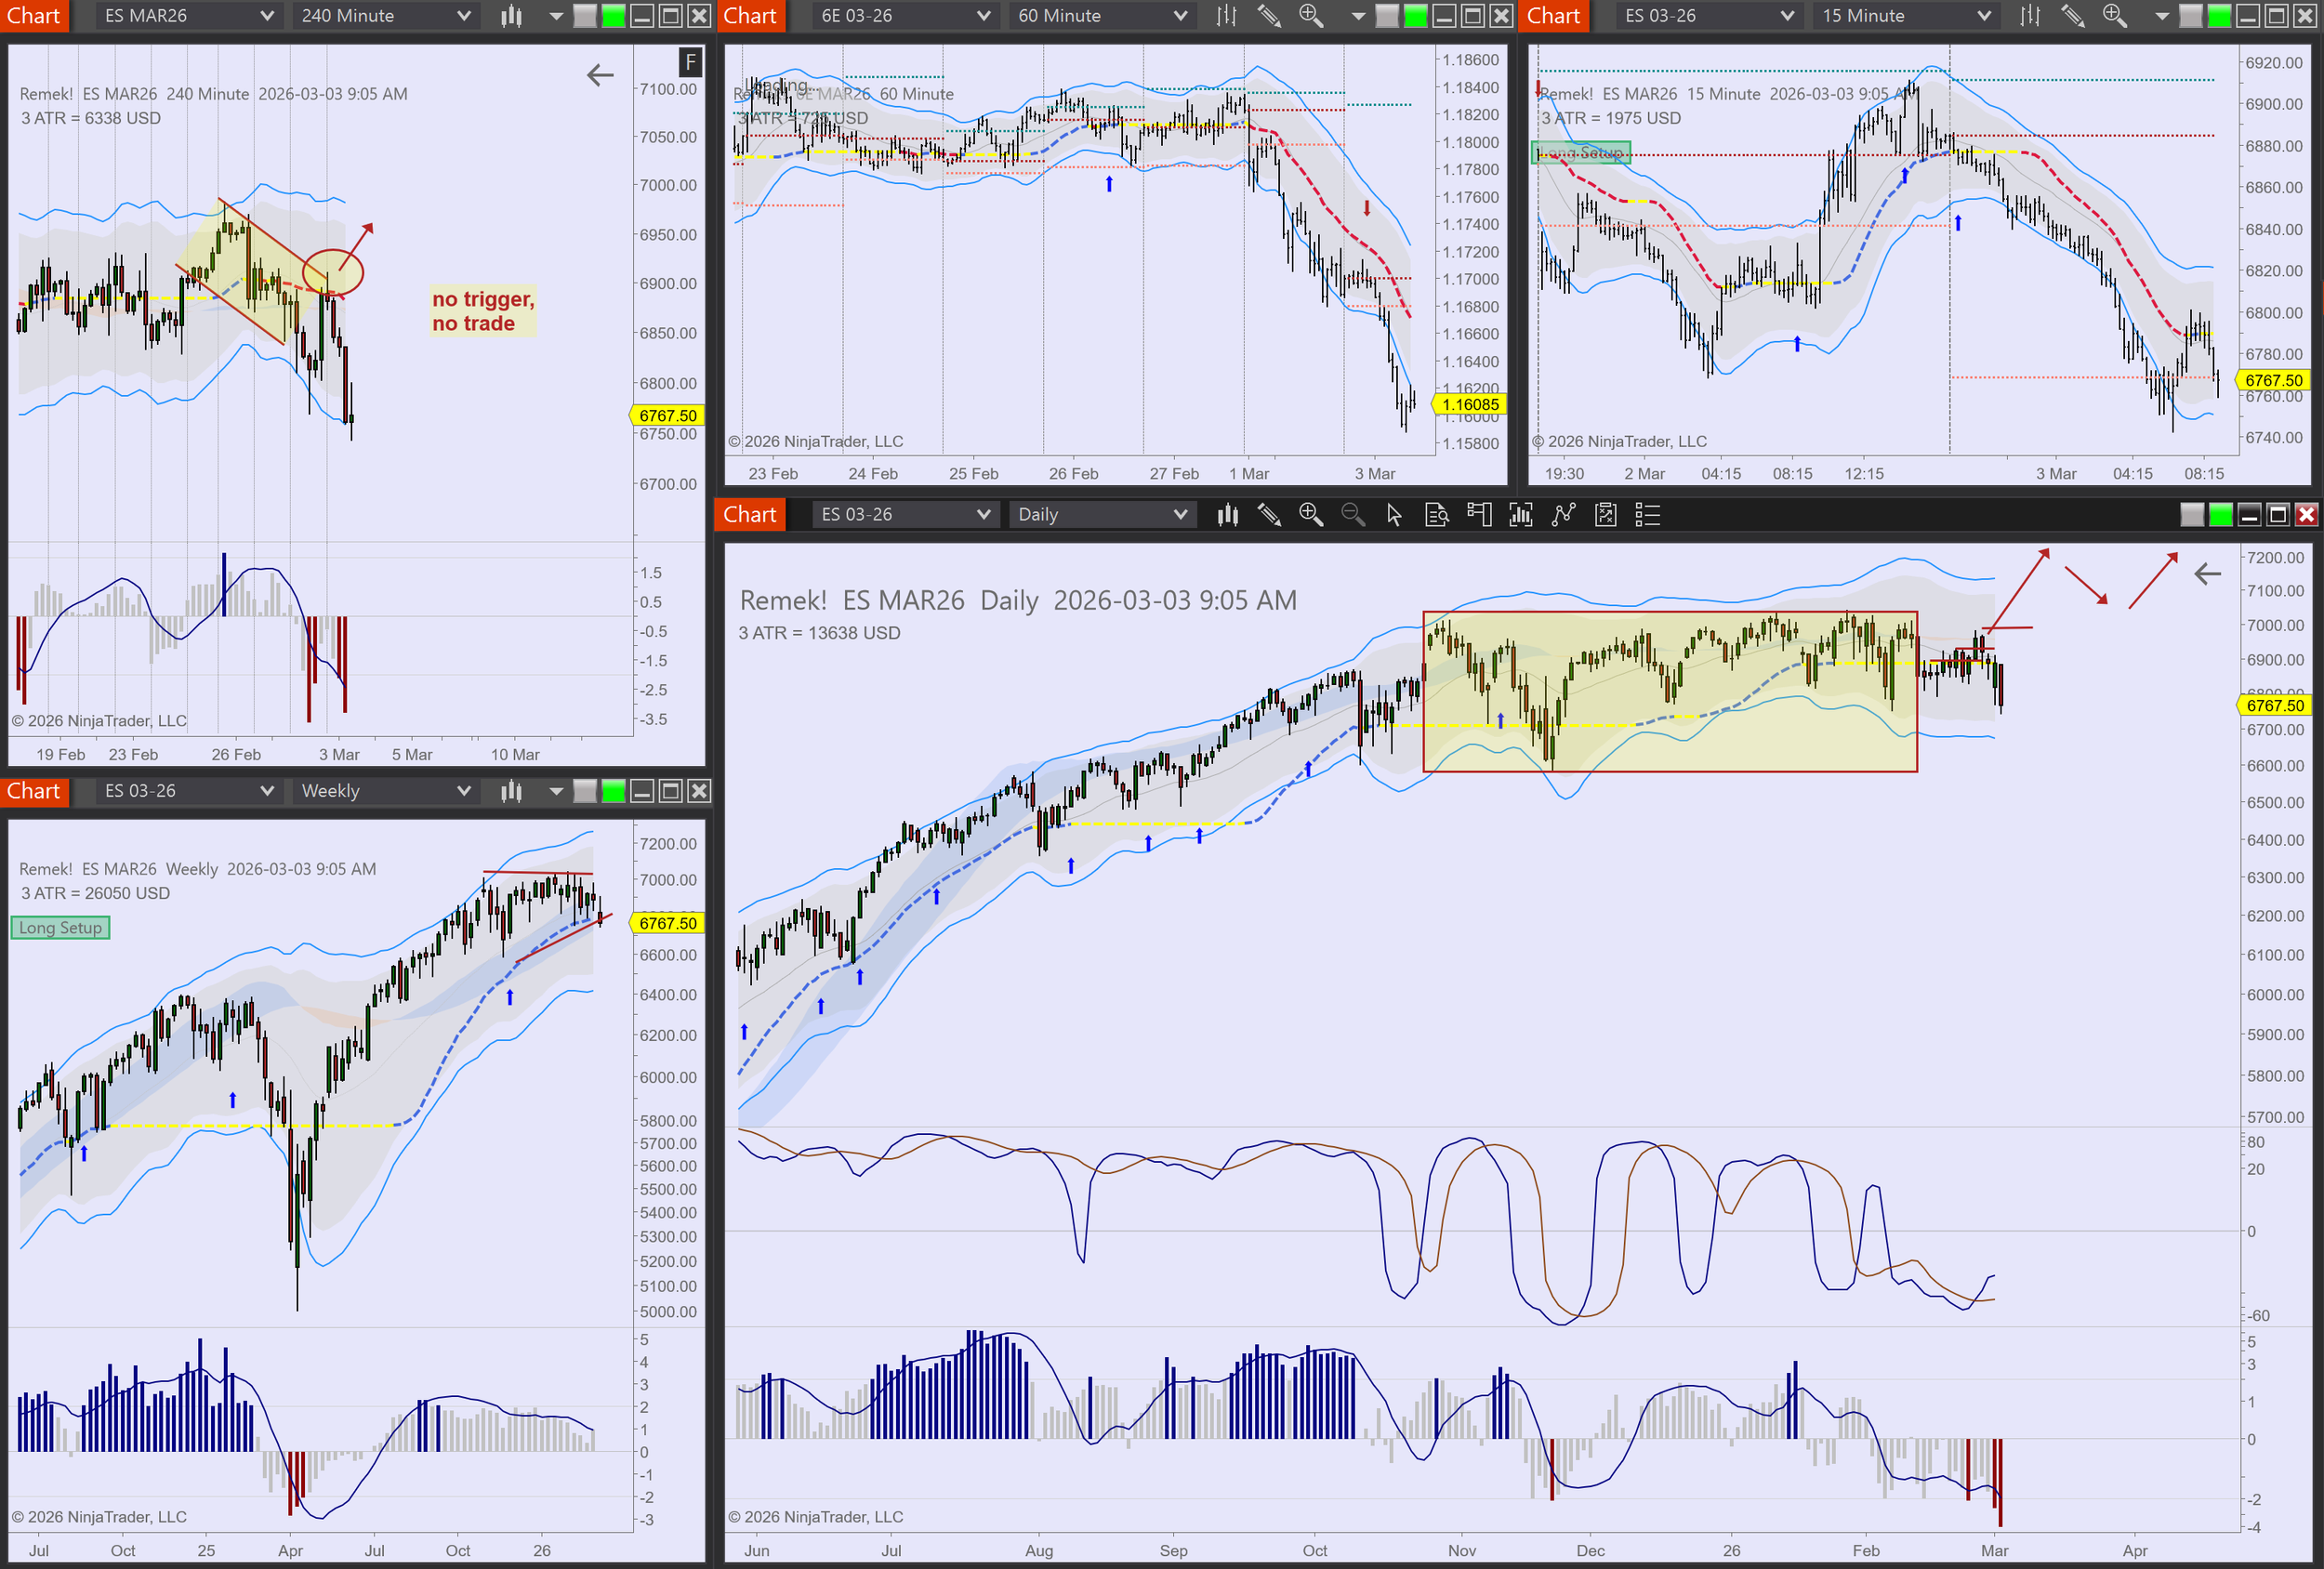Click zoom out magnifier on Daily chart toolbar
The width and height of the screenshot is (2324, 1569).
(1352, 515)
